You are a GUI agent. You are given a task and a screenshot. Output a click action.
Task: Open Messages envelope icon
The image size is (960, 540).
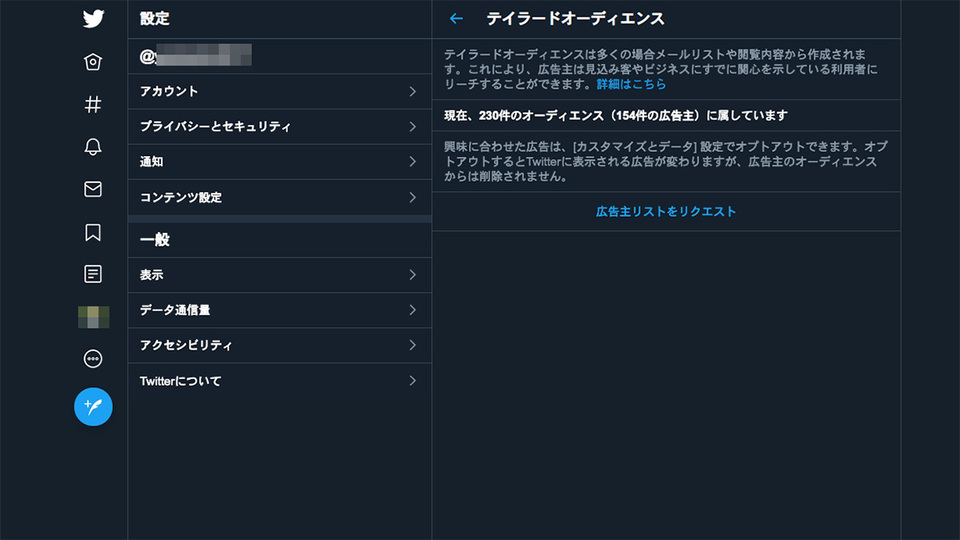(x=93, y=189)
